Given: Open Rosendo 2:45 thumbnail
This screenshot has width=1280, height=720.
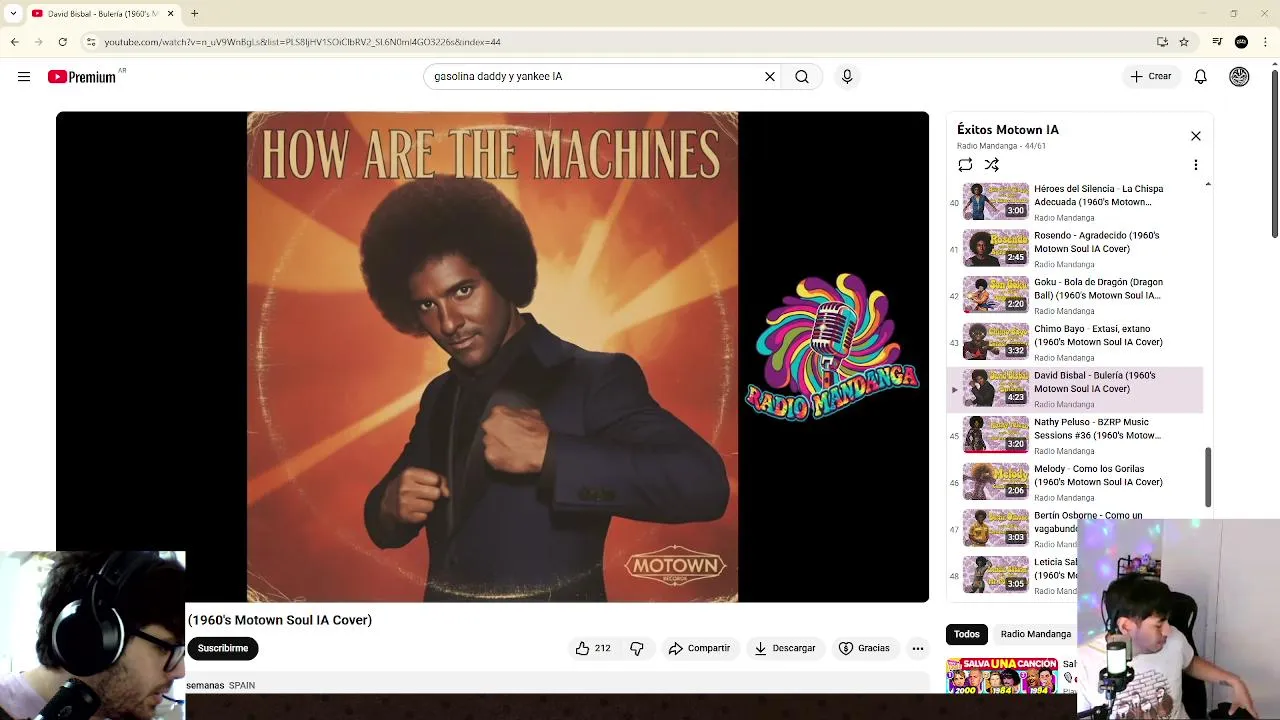Looking at the screenshot, I should click(995, 248).
